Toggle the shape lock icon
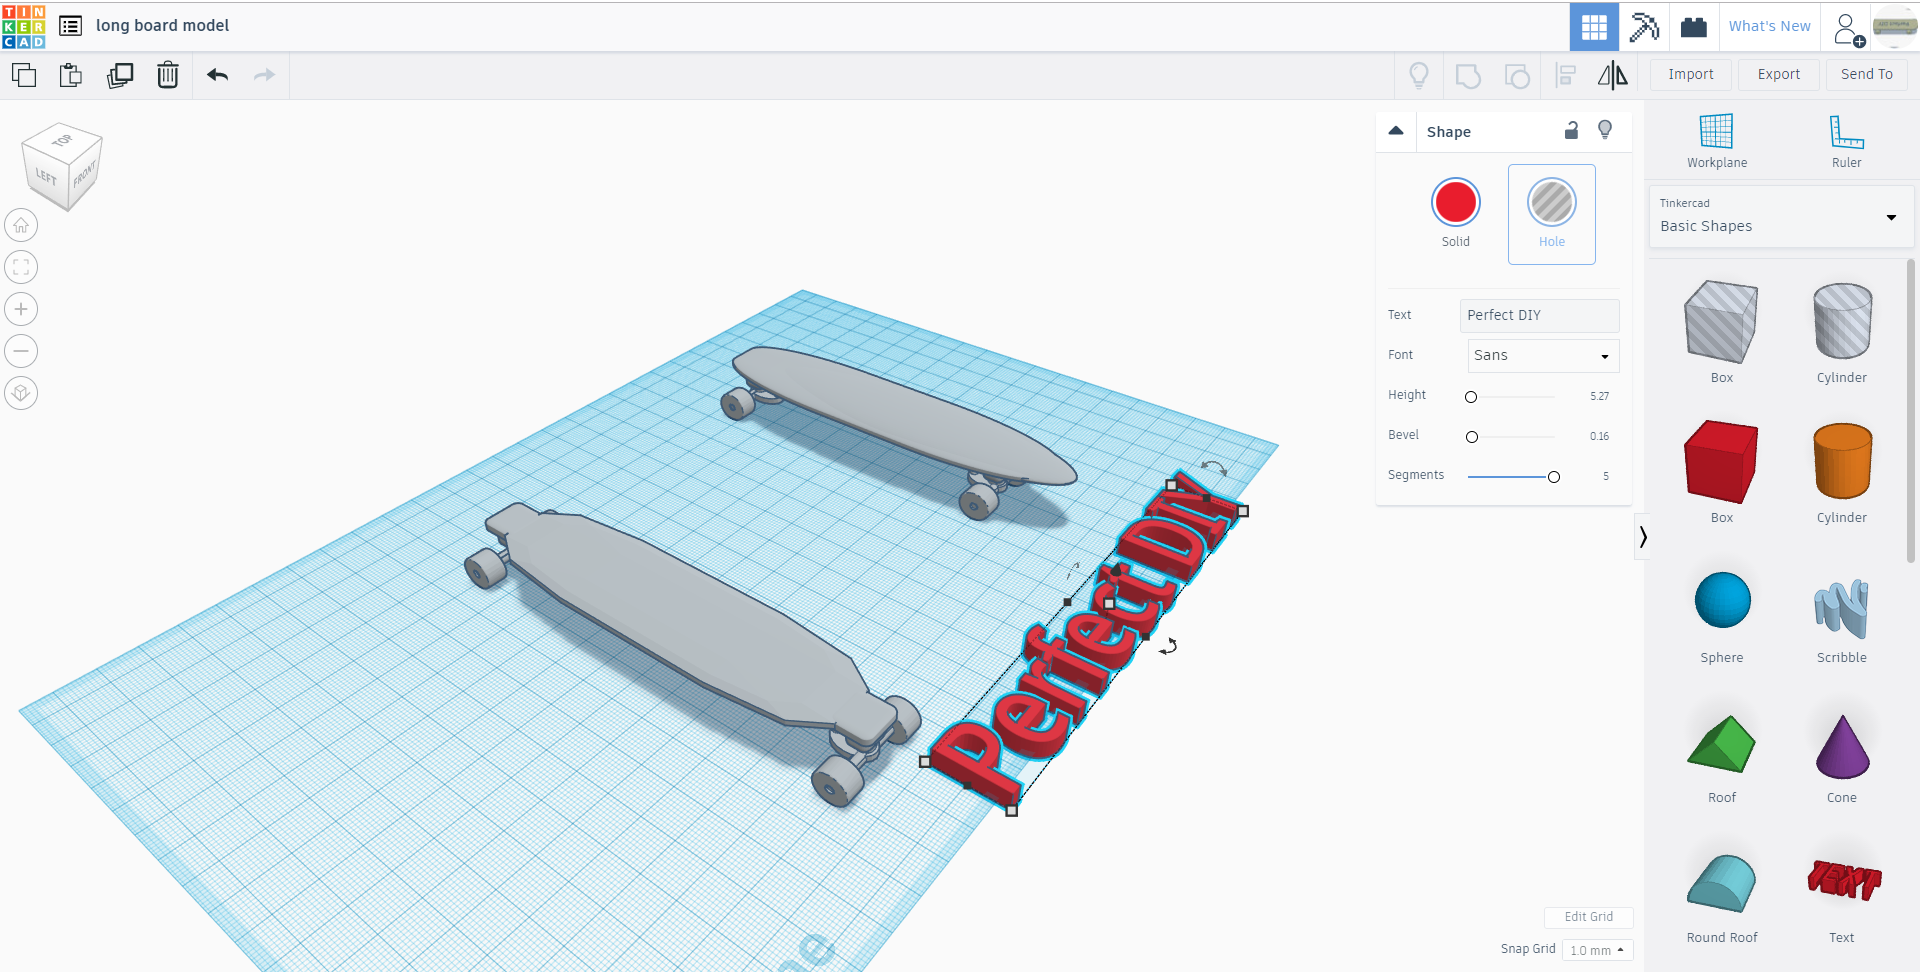1920x972 pixels. pyautogui.click(x=1572, y=131)
